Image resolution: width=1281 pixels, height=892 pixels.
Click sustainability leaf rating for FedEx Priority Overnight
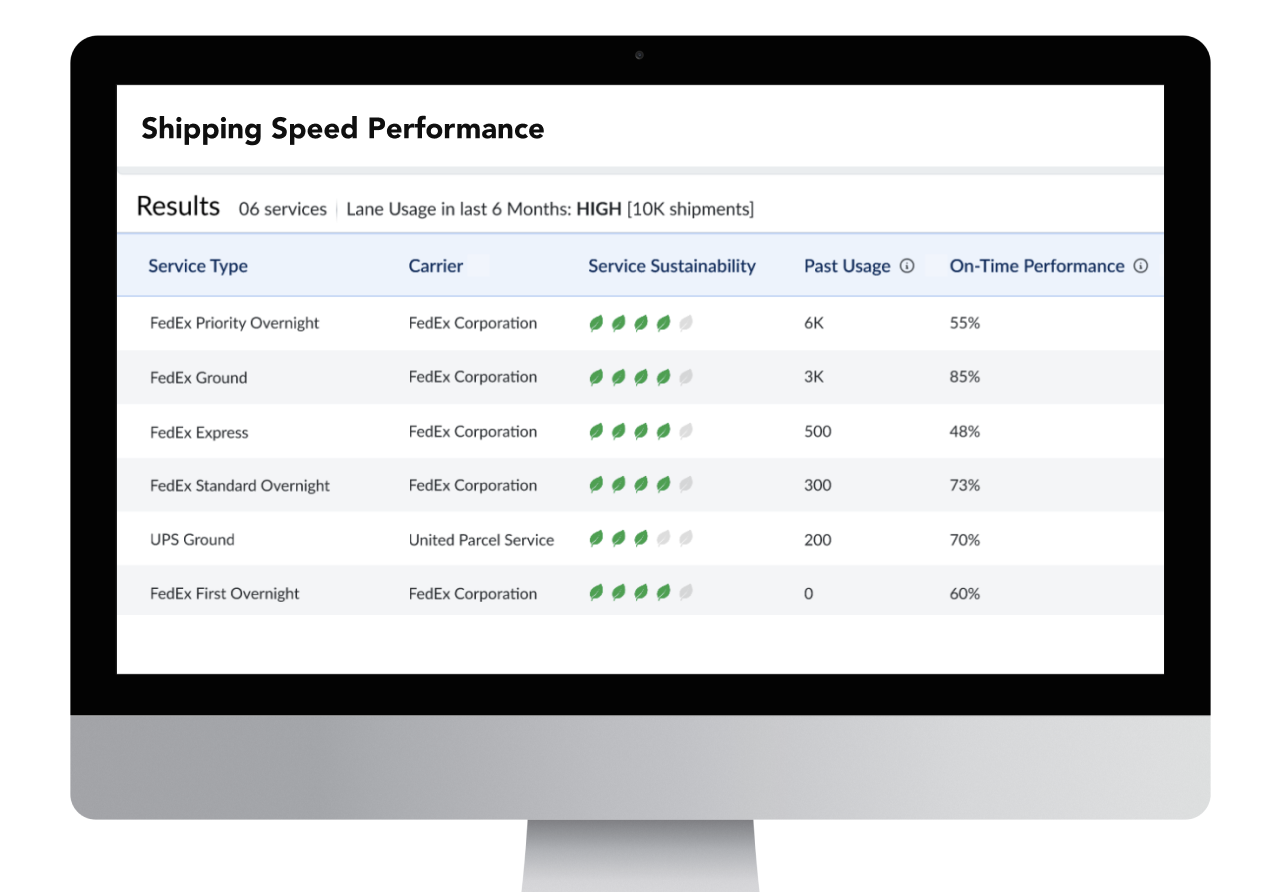(x=641, y=323)
